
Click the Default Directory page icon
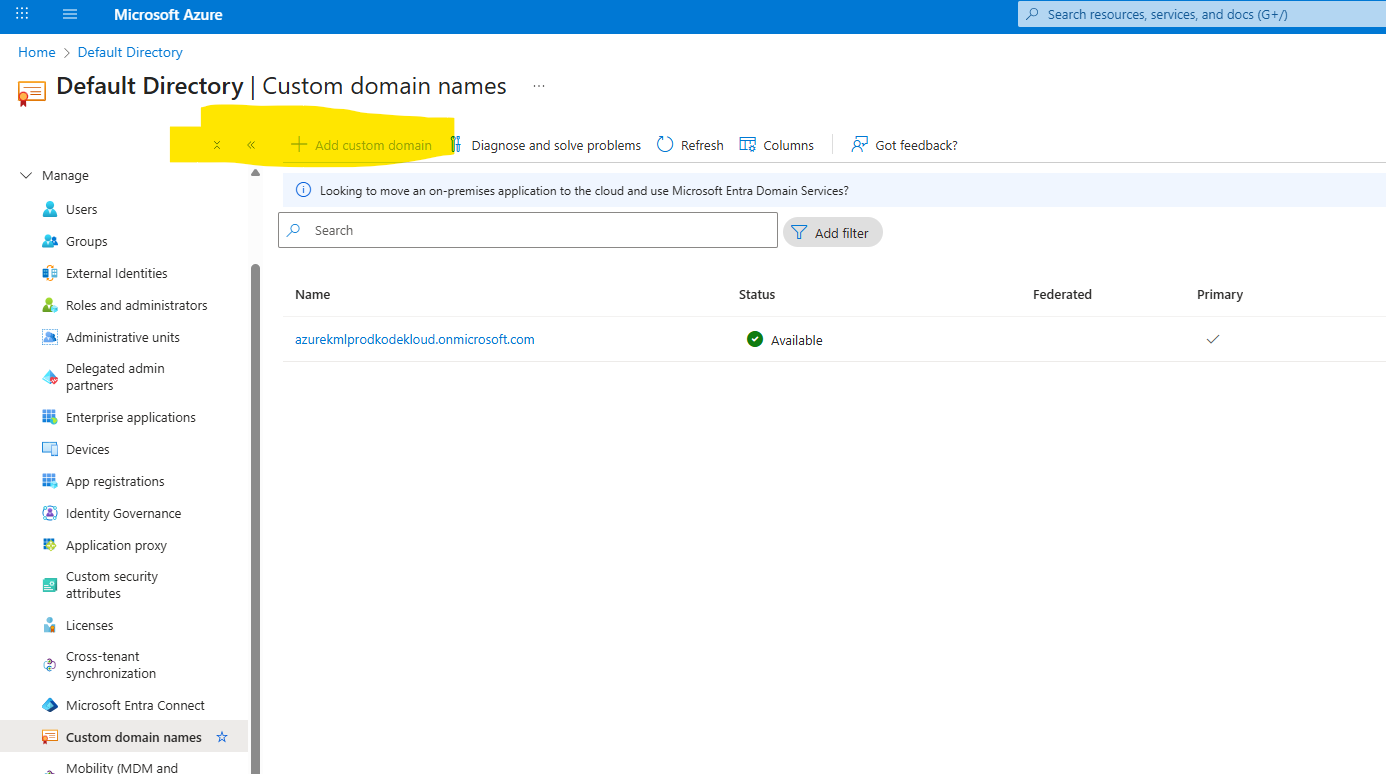click(x=32, y=93)
